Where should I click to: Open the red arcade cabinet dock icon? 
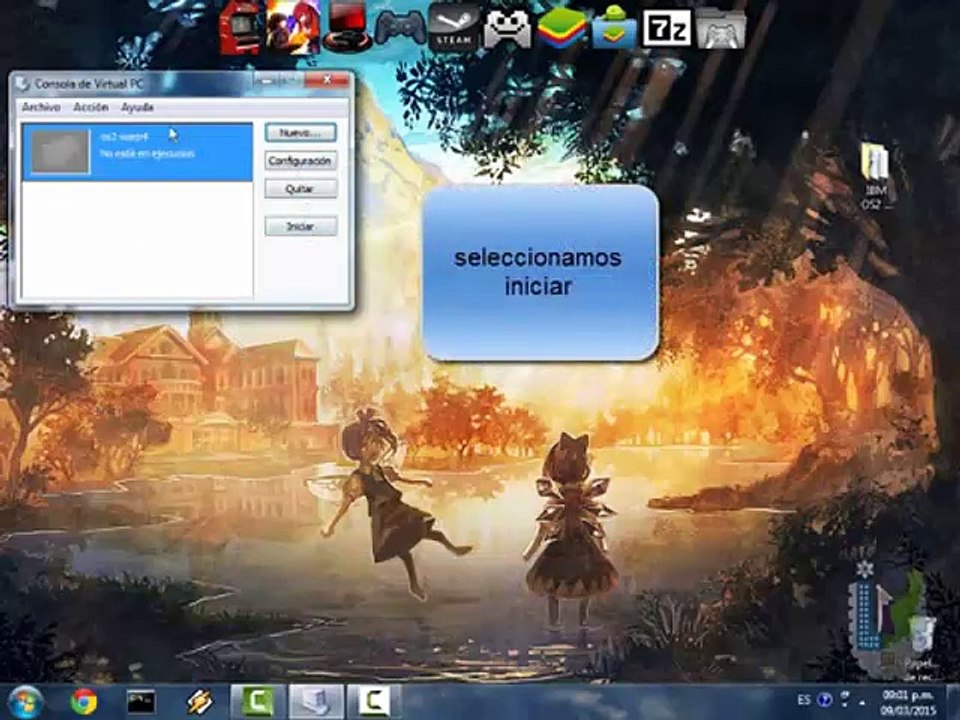(241, 28)
